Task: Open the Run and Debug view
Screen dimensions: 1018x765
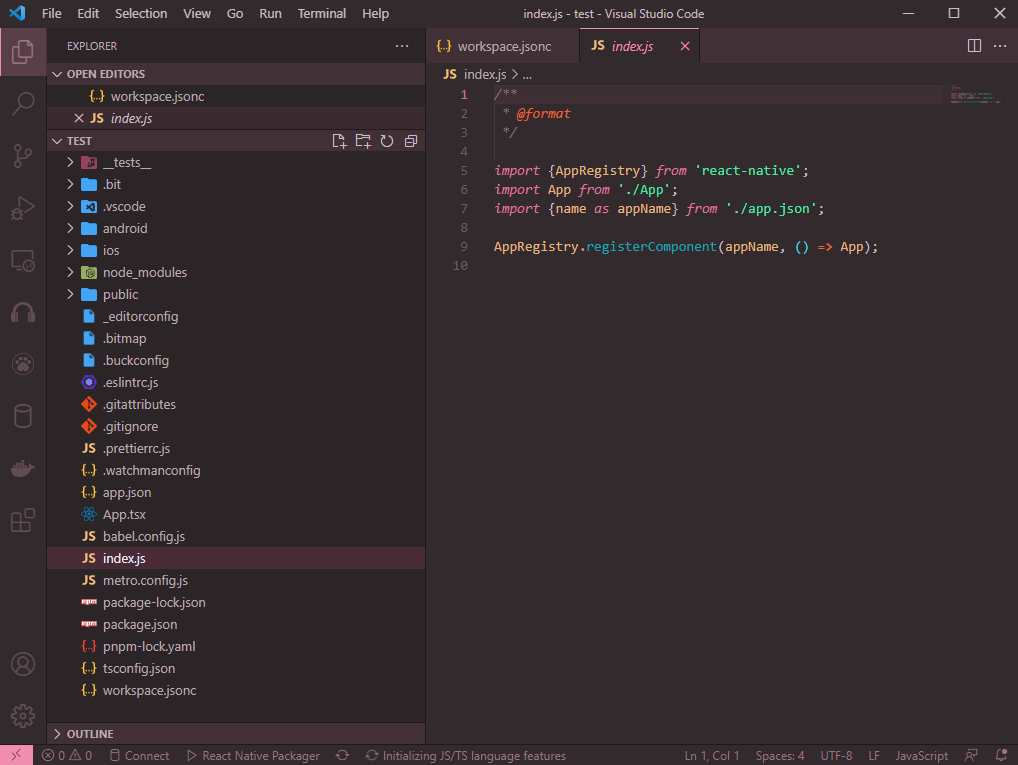Action: click(x=23, y=208)
